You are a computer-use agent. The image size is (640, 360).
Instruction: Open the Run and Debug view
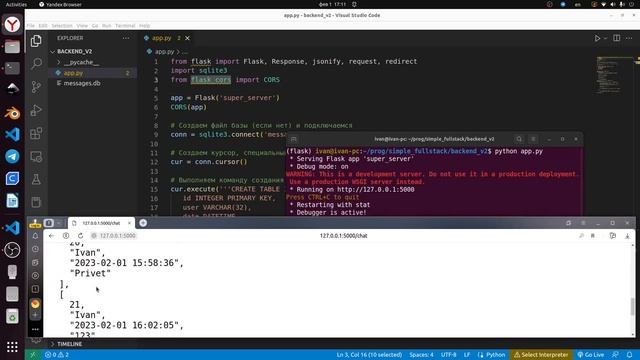click(x=36, y=110)
